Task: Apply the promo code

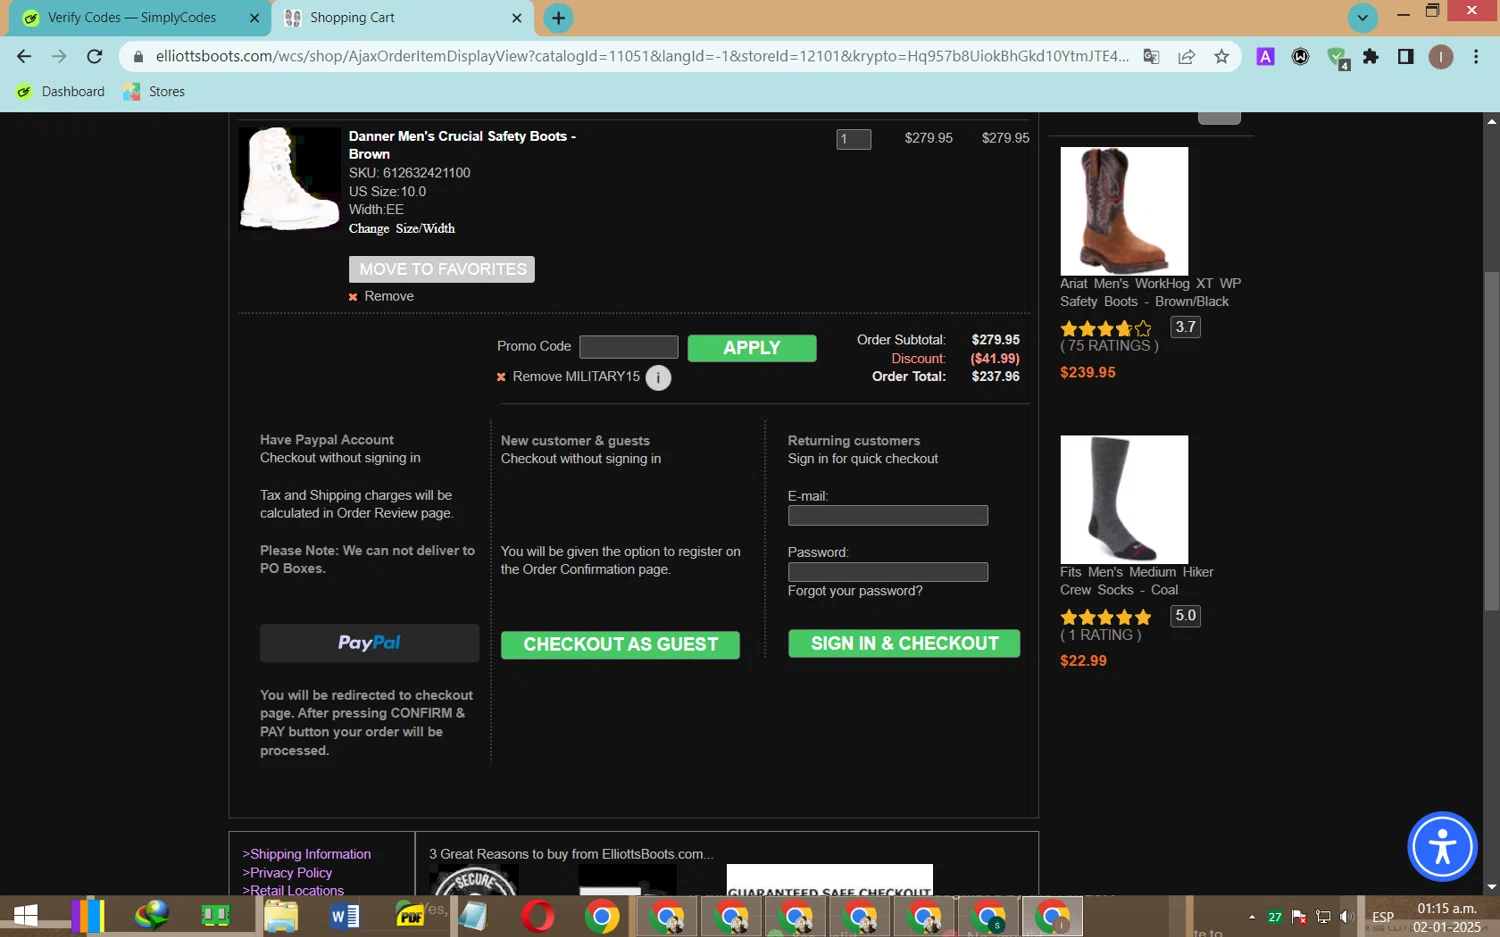Action: point(752,348)
